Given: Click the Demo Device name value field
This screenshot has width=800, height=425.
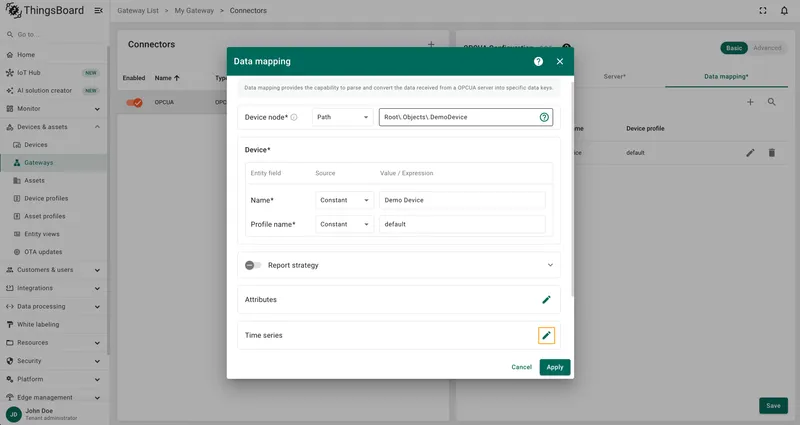Looking at the screenshot, I should pos(462,200).
